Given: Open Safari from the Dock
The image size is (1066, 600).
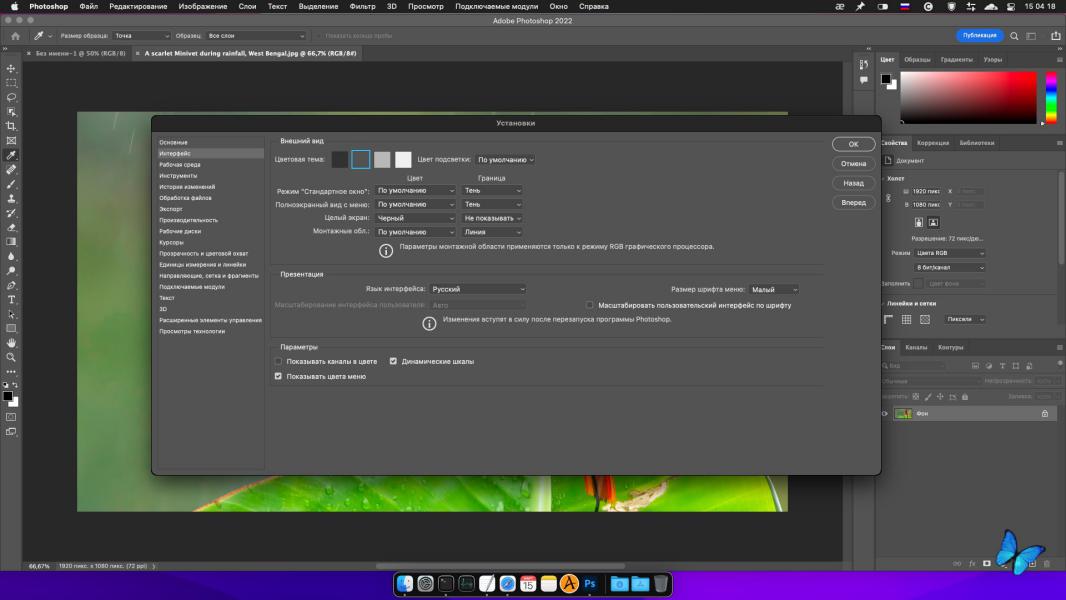Looking at the screenshot, I should [507, 584].
